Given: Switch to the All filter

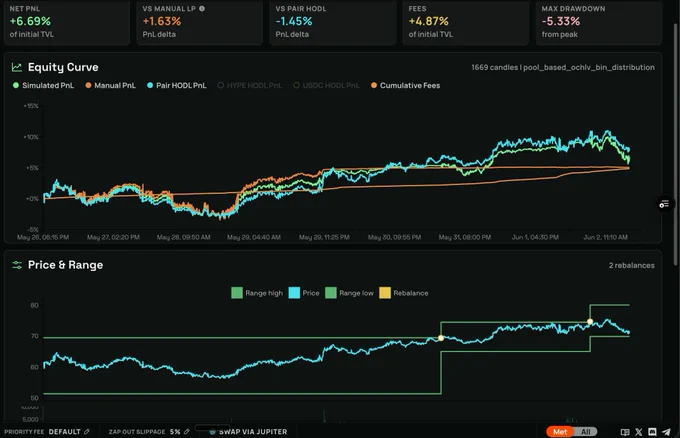Looking at the screenshot, I should click(x=586, y=432).
